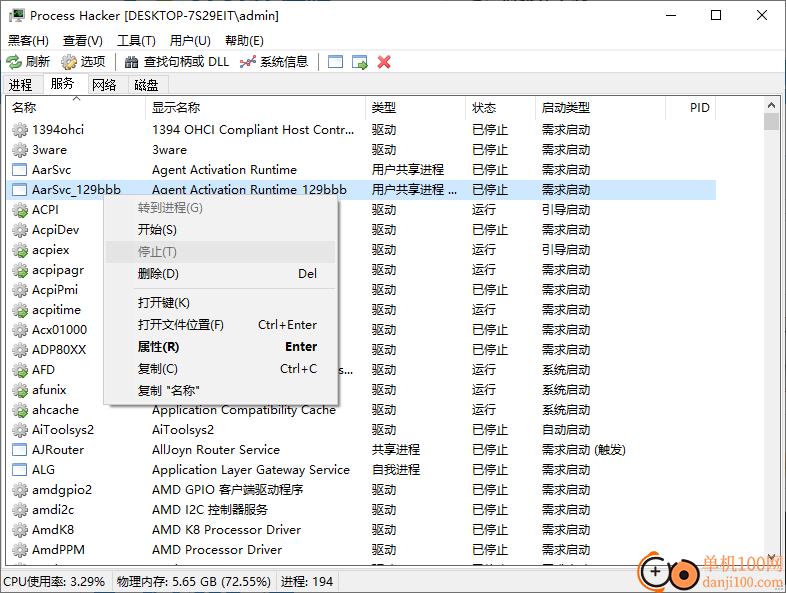Switch to the Processes (进程) tab
The image size is (786, 593).
click(21, 85)
